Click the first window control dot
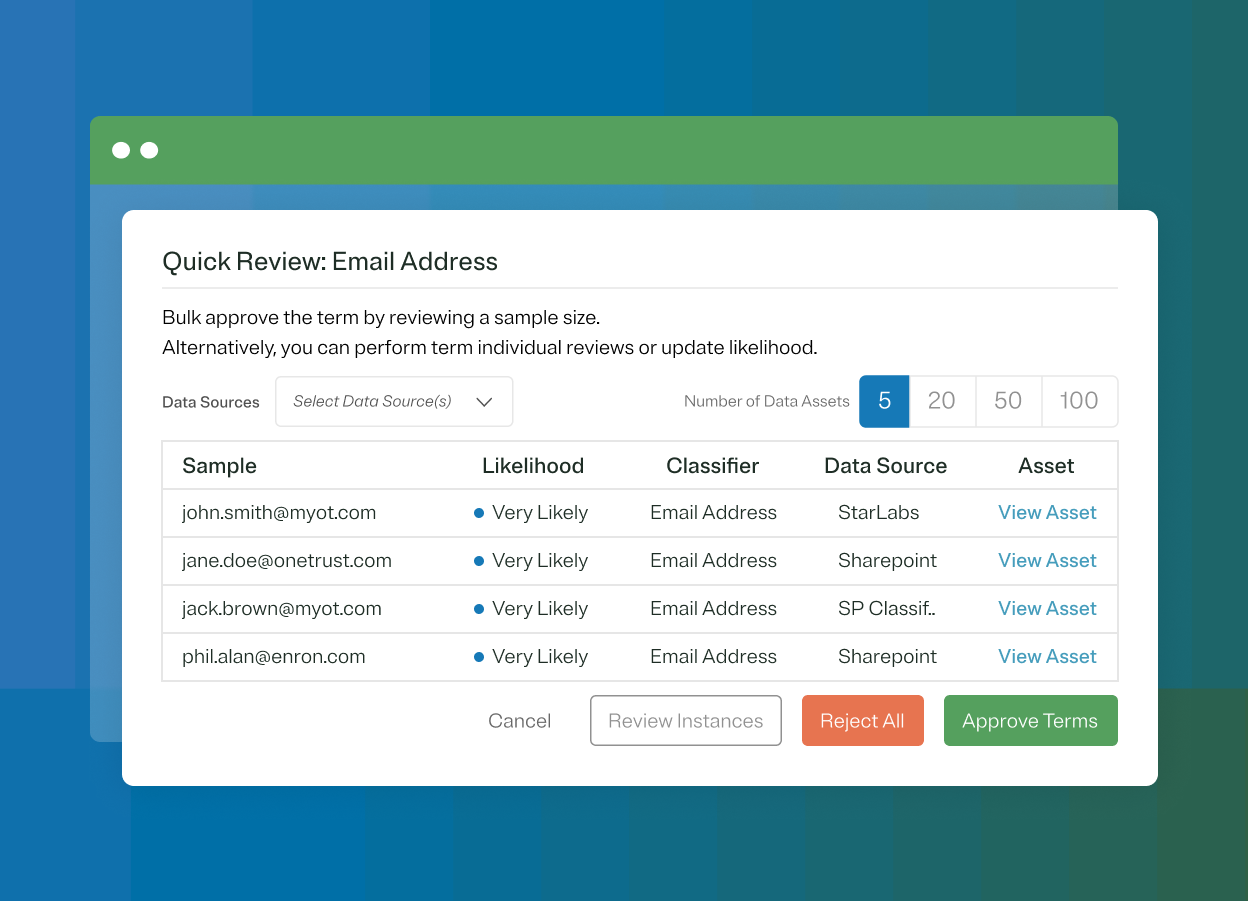This screenshot has height=901, width=1248. tap(120, 150)
